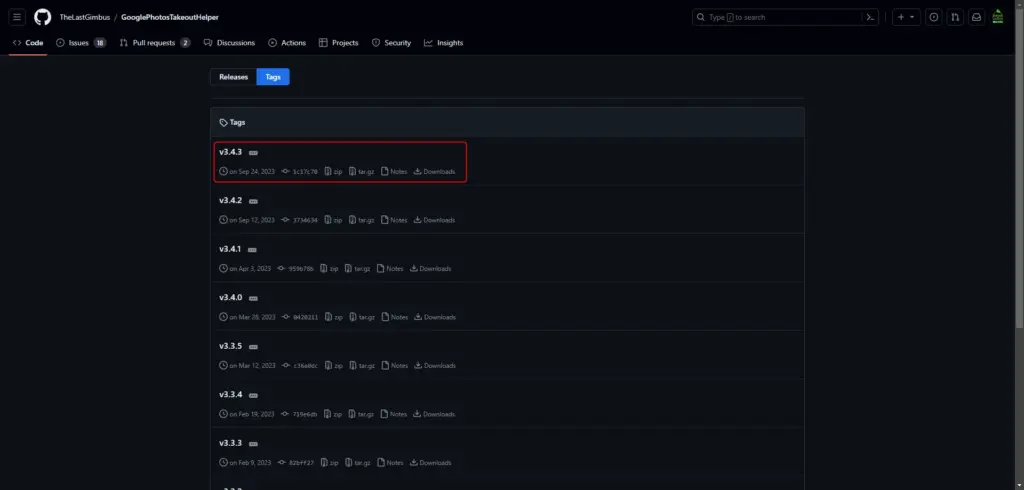Expand v3.4.3 ellipsis commit message
Screen dimensions: 1024x490
(x=253, y=153)
